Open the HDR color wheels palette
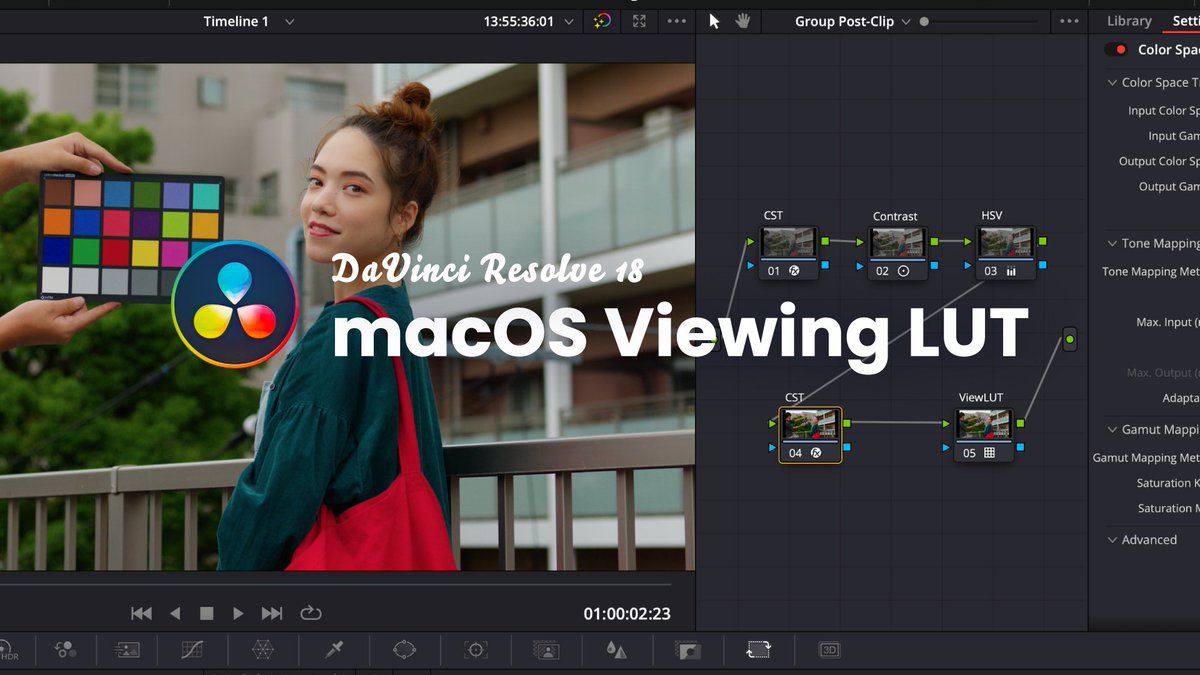 click(9, 650)
